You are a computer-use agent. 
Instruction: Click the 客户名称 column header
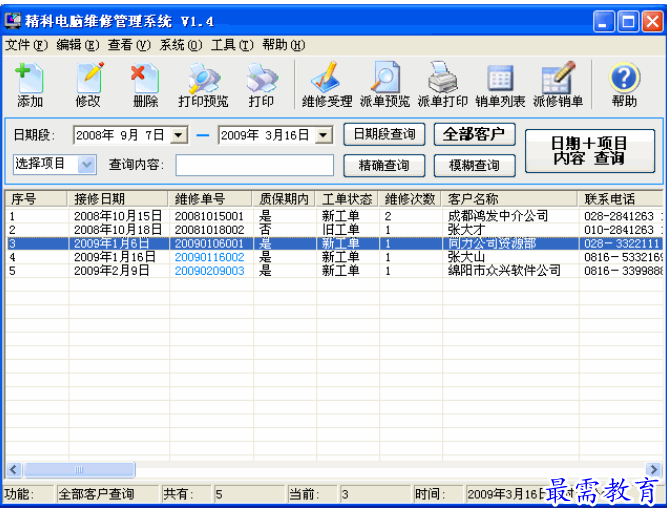click(x=510, y=199)
